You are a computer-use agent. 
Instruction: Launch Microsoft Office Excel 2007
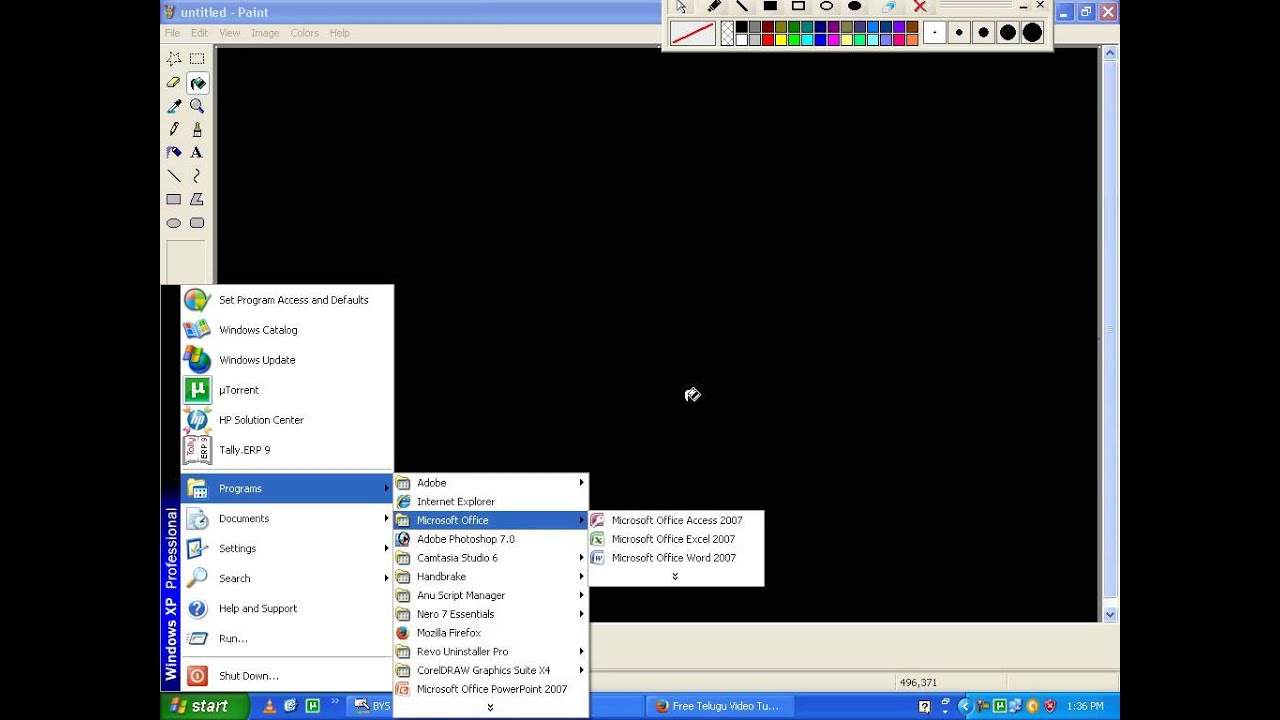[676, 539]
